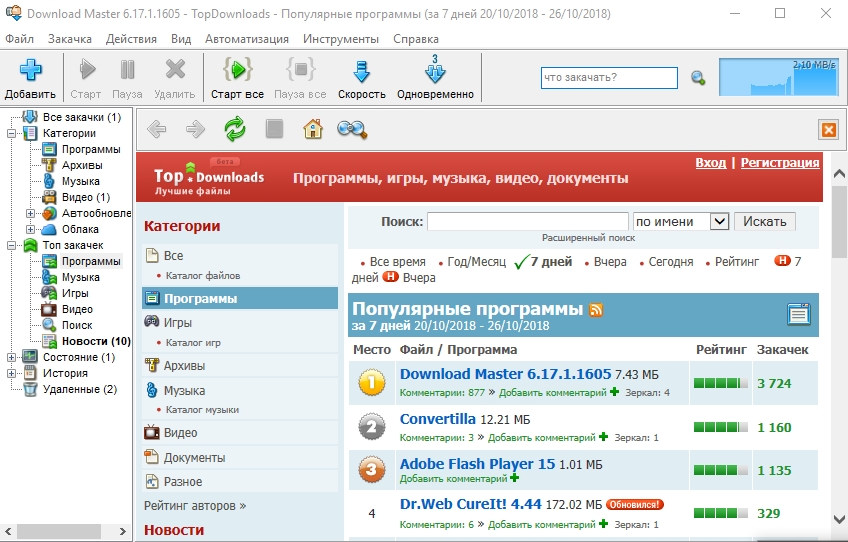Collapse the Категории tree node

point(11,133)
